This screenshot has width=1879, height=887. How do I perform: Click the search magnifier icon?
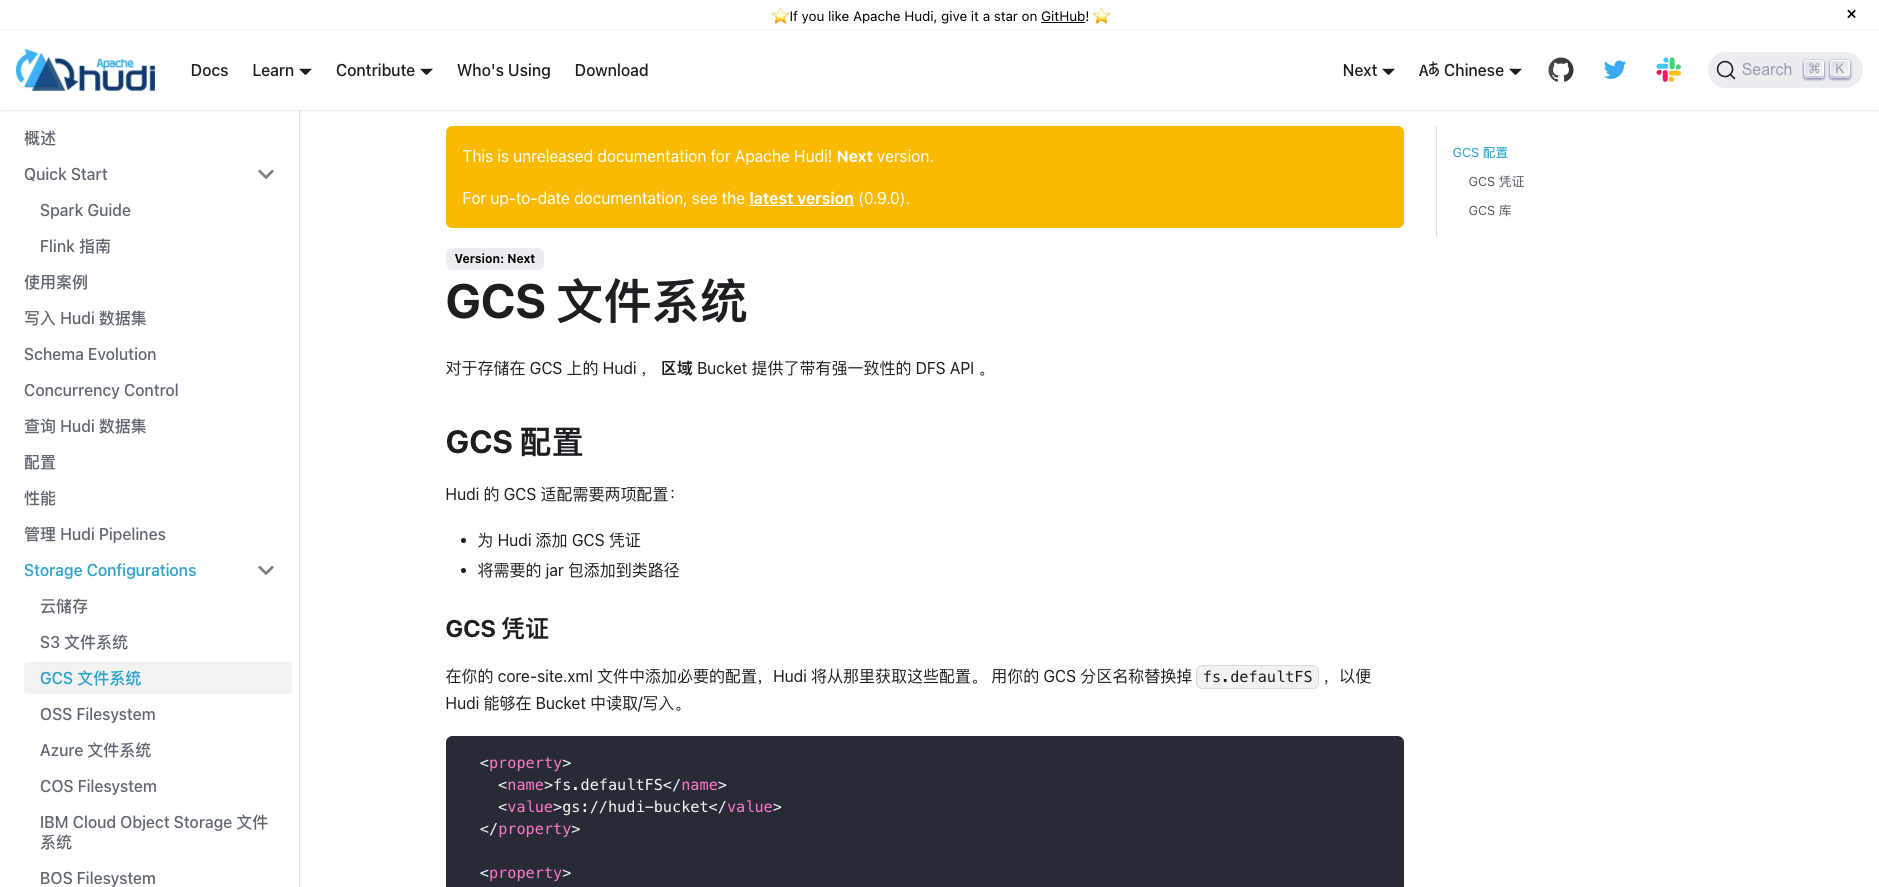click(1725, 70)
